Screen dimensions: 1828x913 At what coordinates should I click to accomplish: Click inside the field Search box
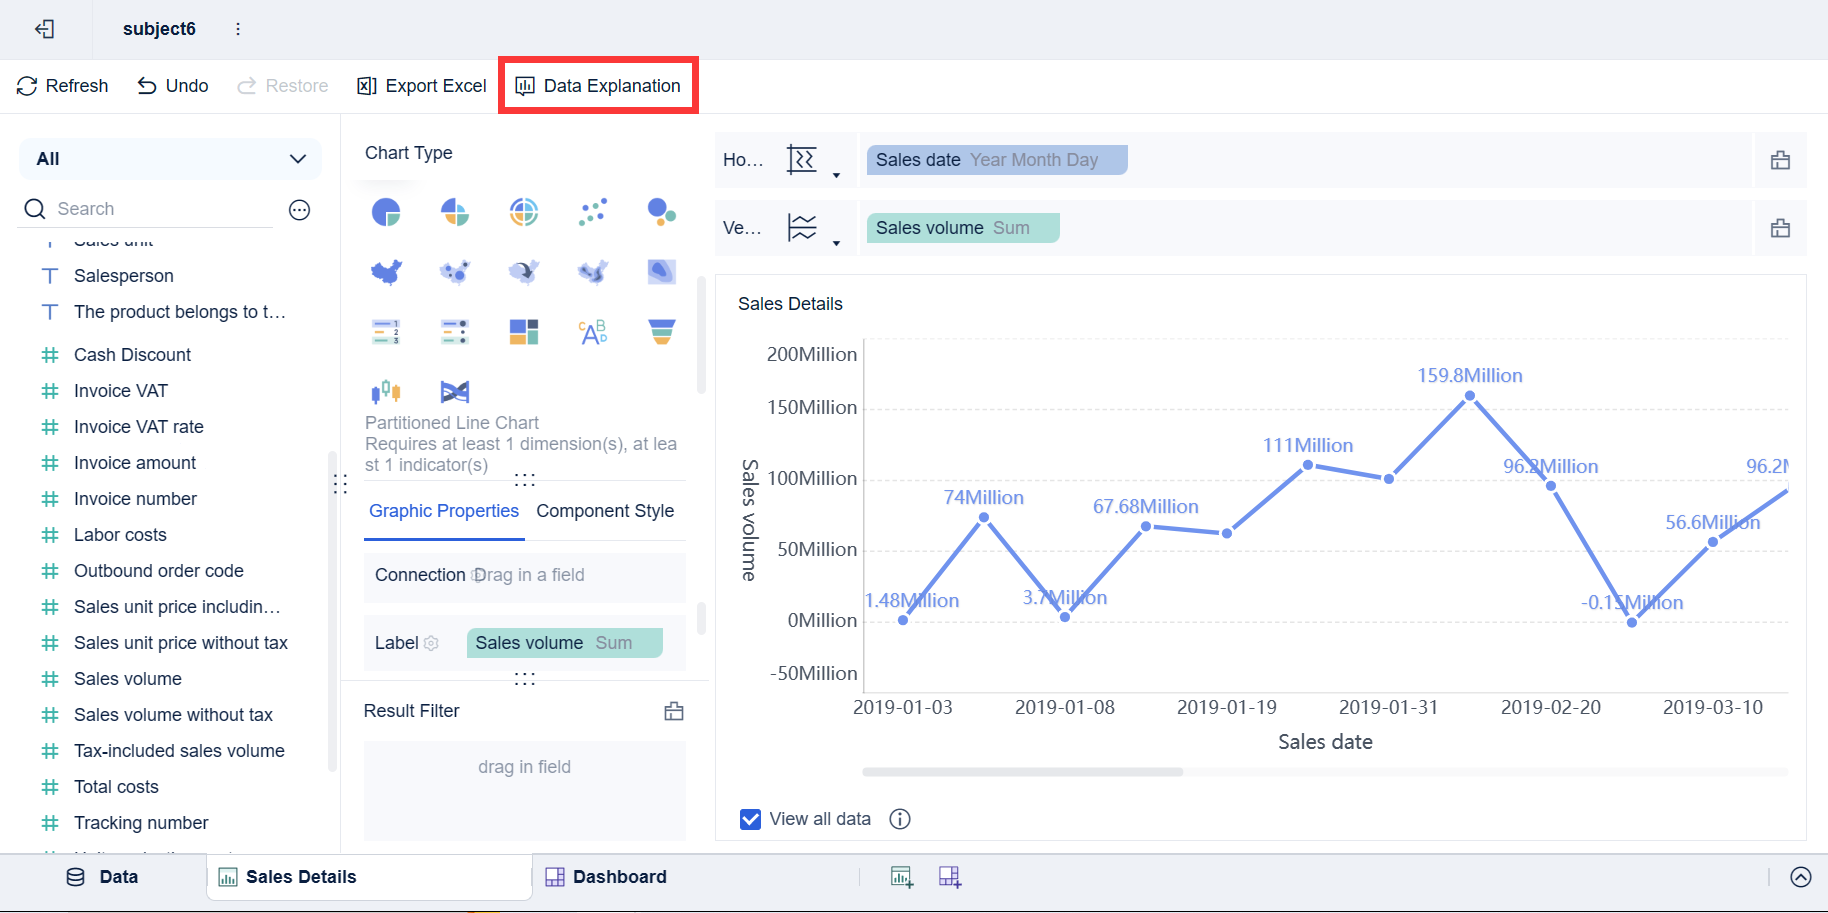pos(150,208)
